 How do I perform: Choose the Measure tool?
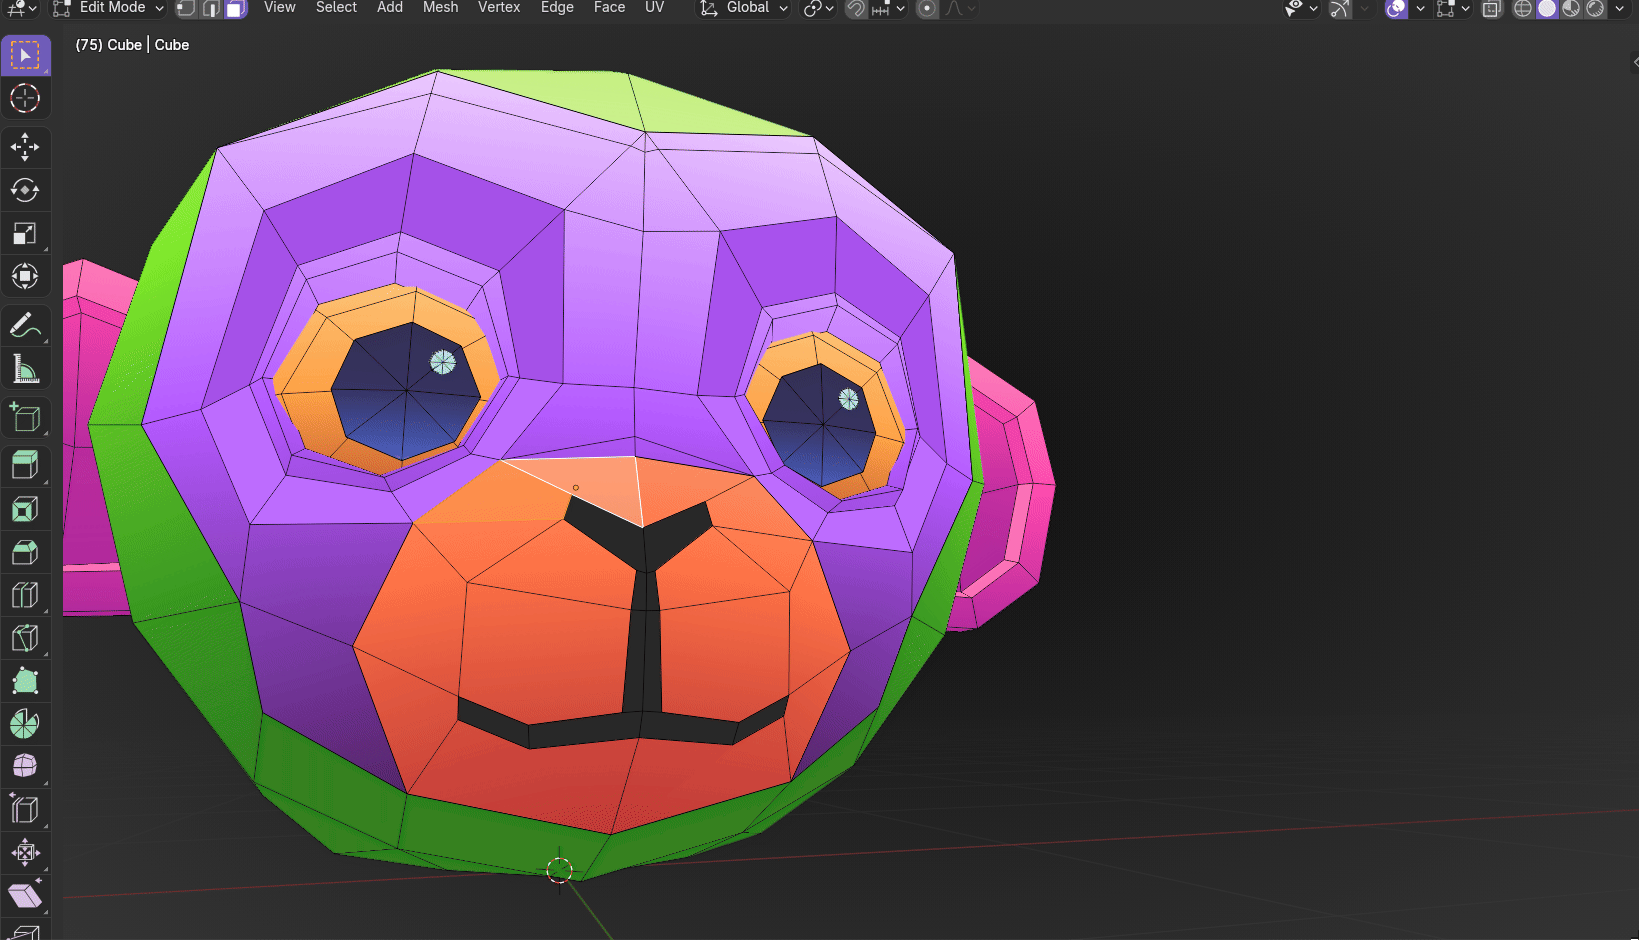click(x=25, y=369)
